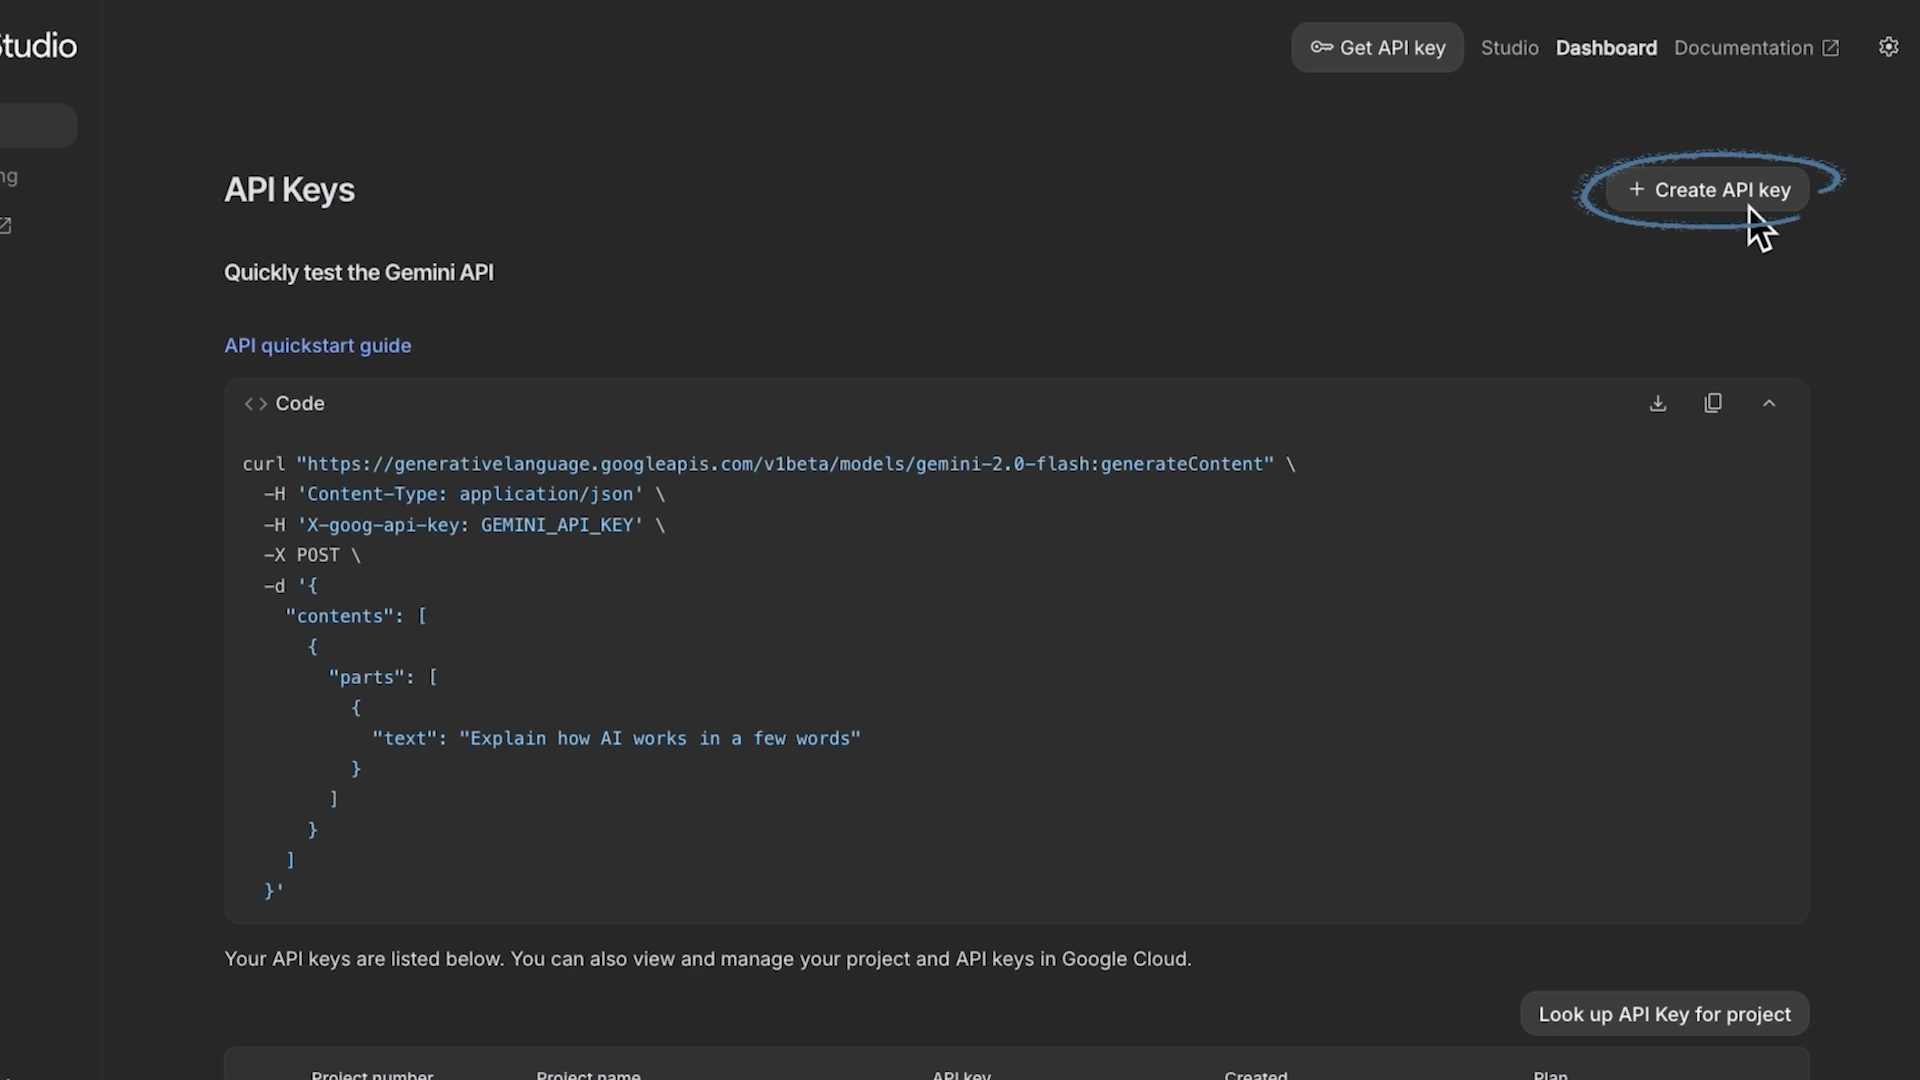Click the curl URL inside the code block
The height and width of the screenshot is (1080, 1920).
point(783,463)
